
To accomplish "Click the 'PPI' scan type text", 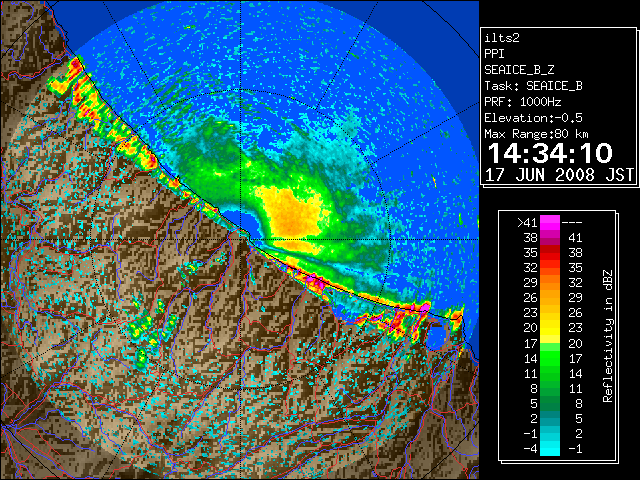I will click(494, 54).
